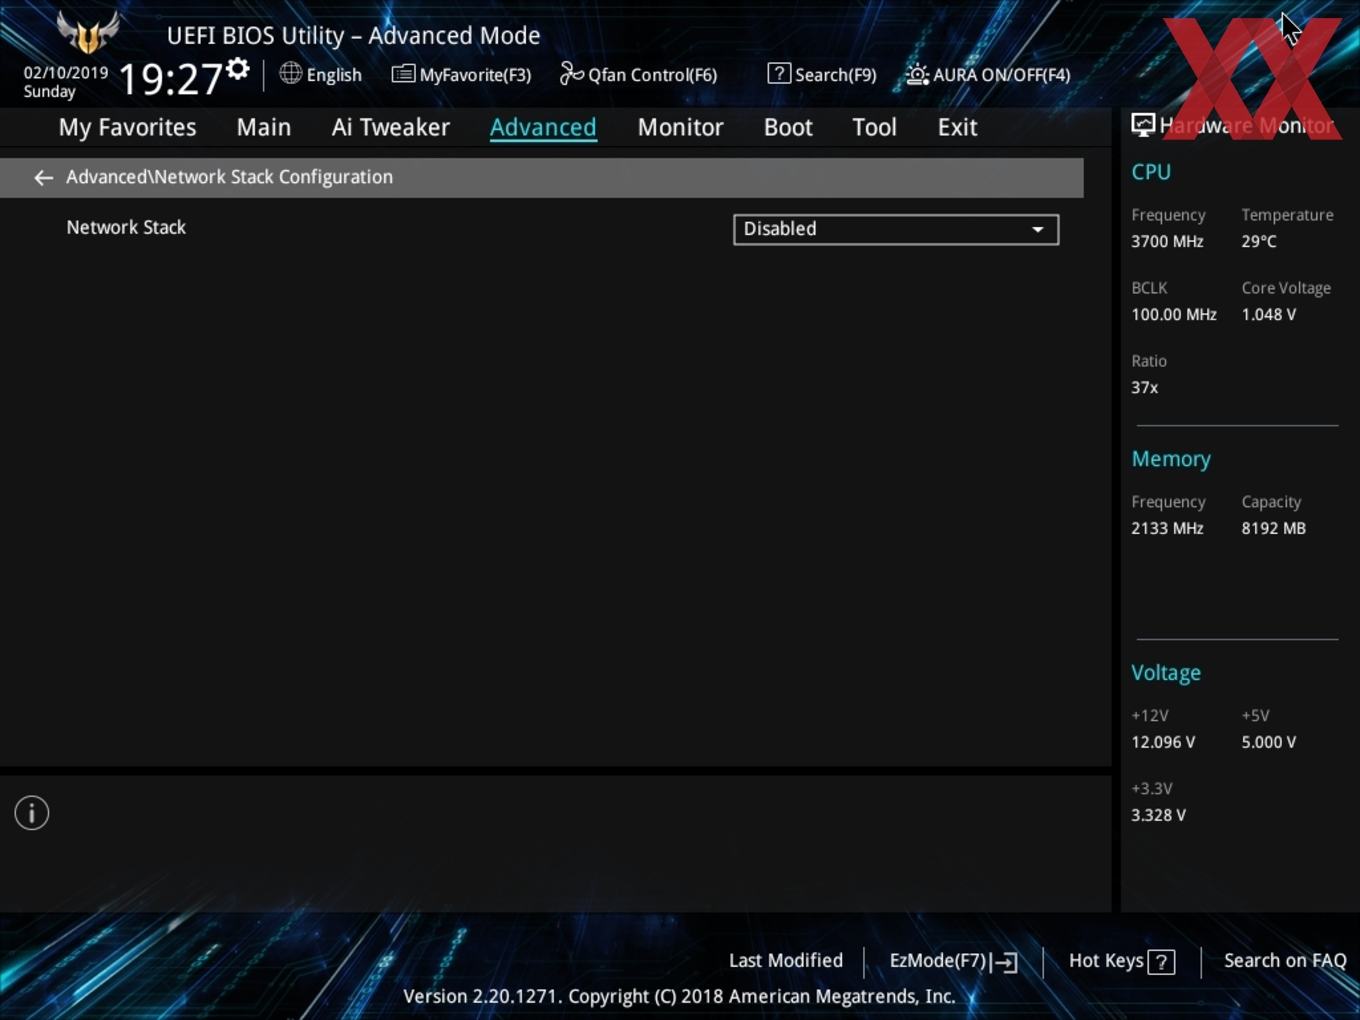1360x1020 pixels.
Task: Click the version copyright text
Action: pos(679,996)
